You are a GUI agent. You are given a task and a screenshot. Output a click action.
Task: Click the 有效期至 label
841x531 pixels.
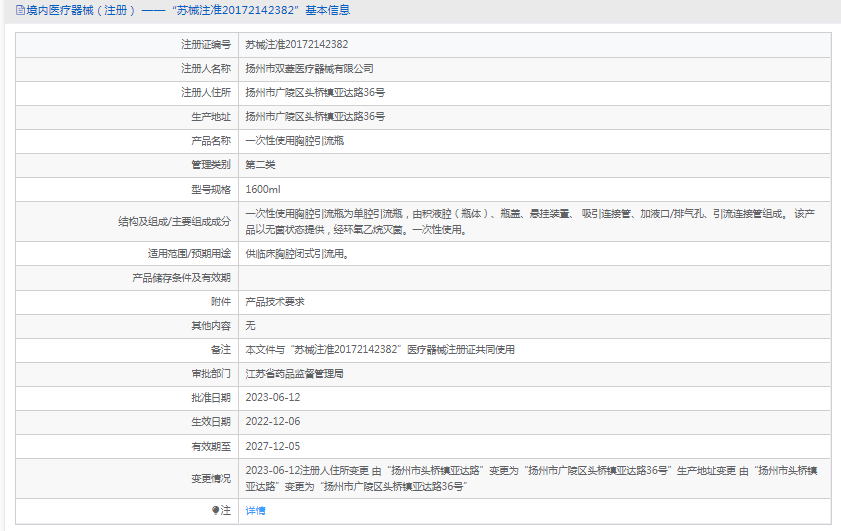211,446
